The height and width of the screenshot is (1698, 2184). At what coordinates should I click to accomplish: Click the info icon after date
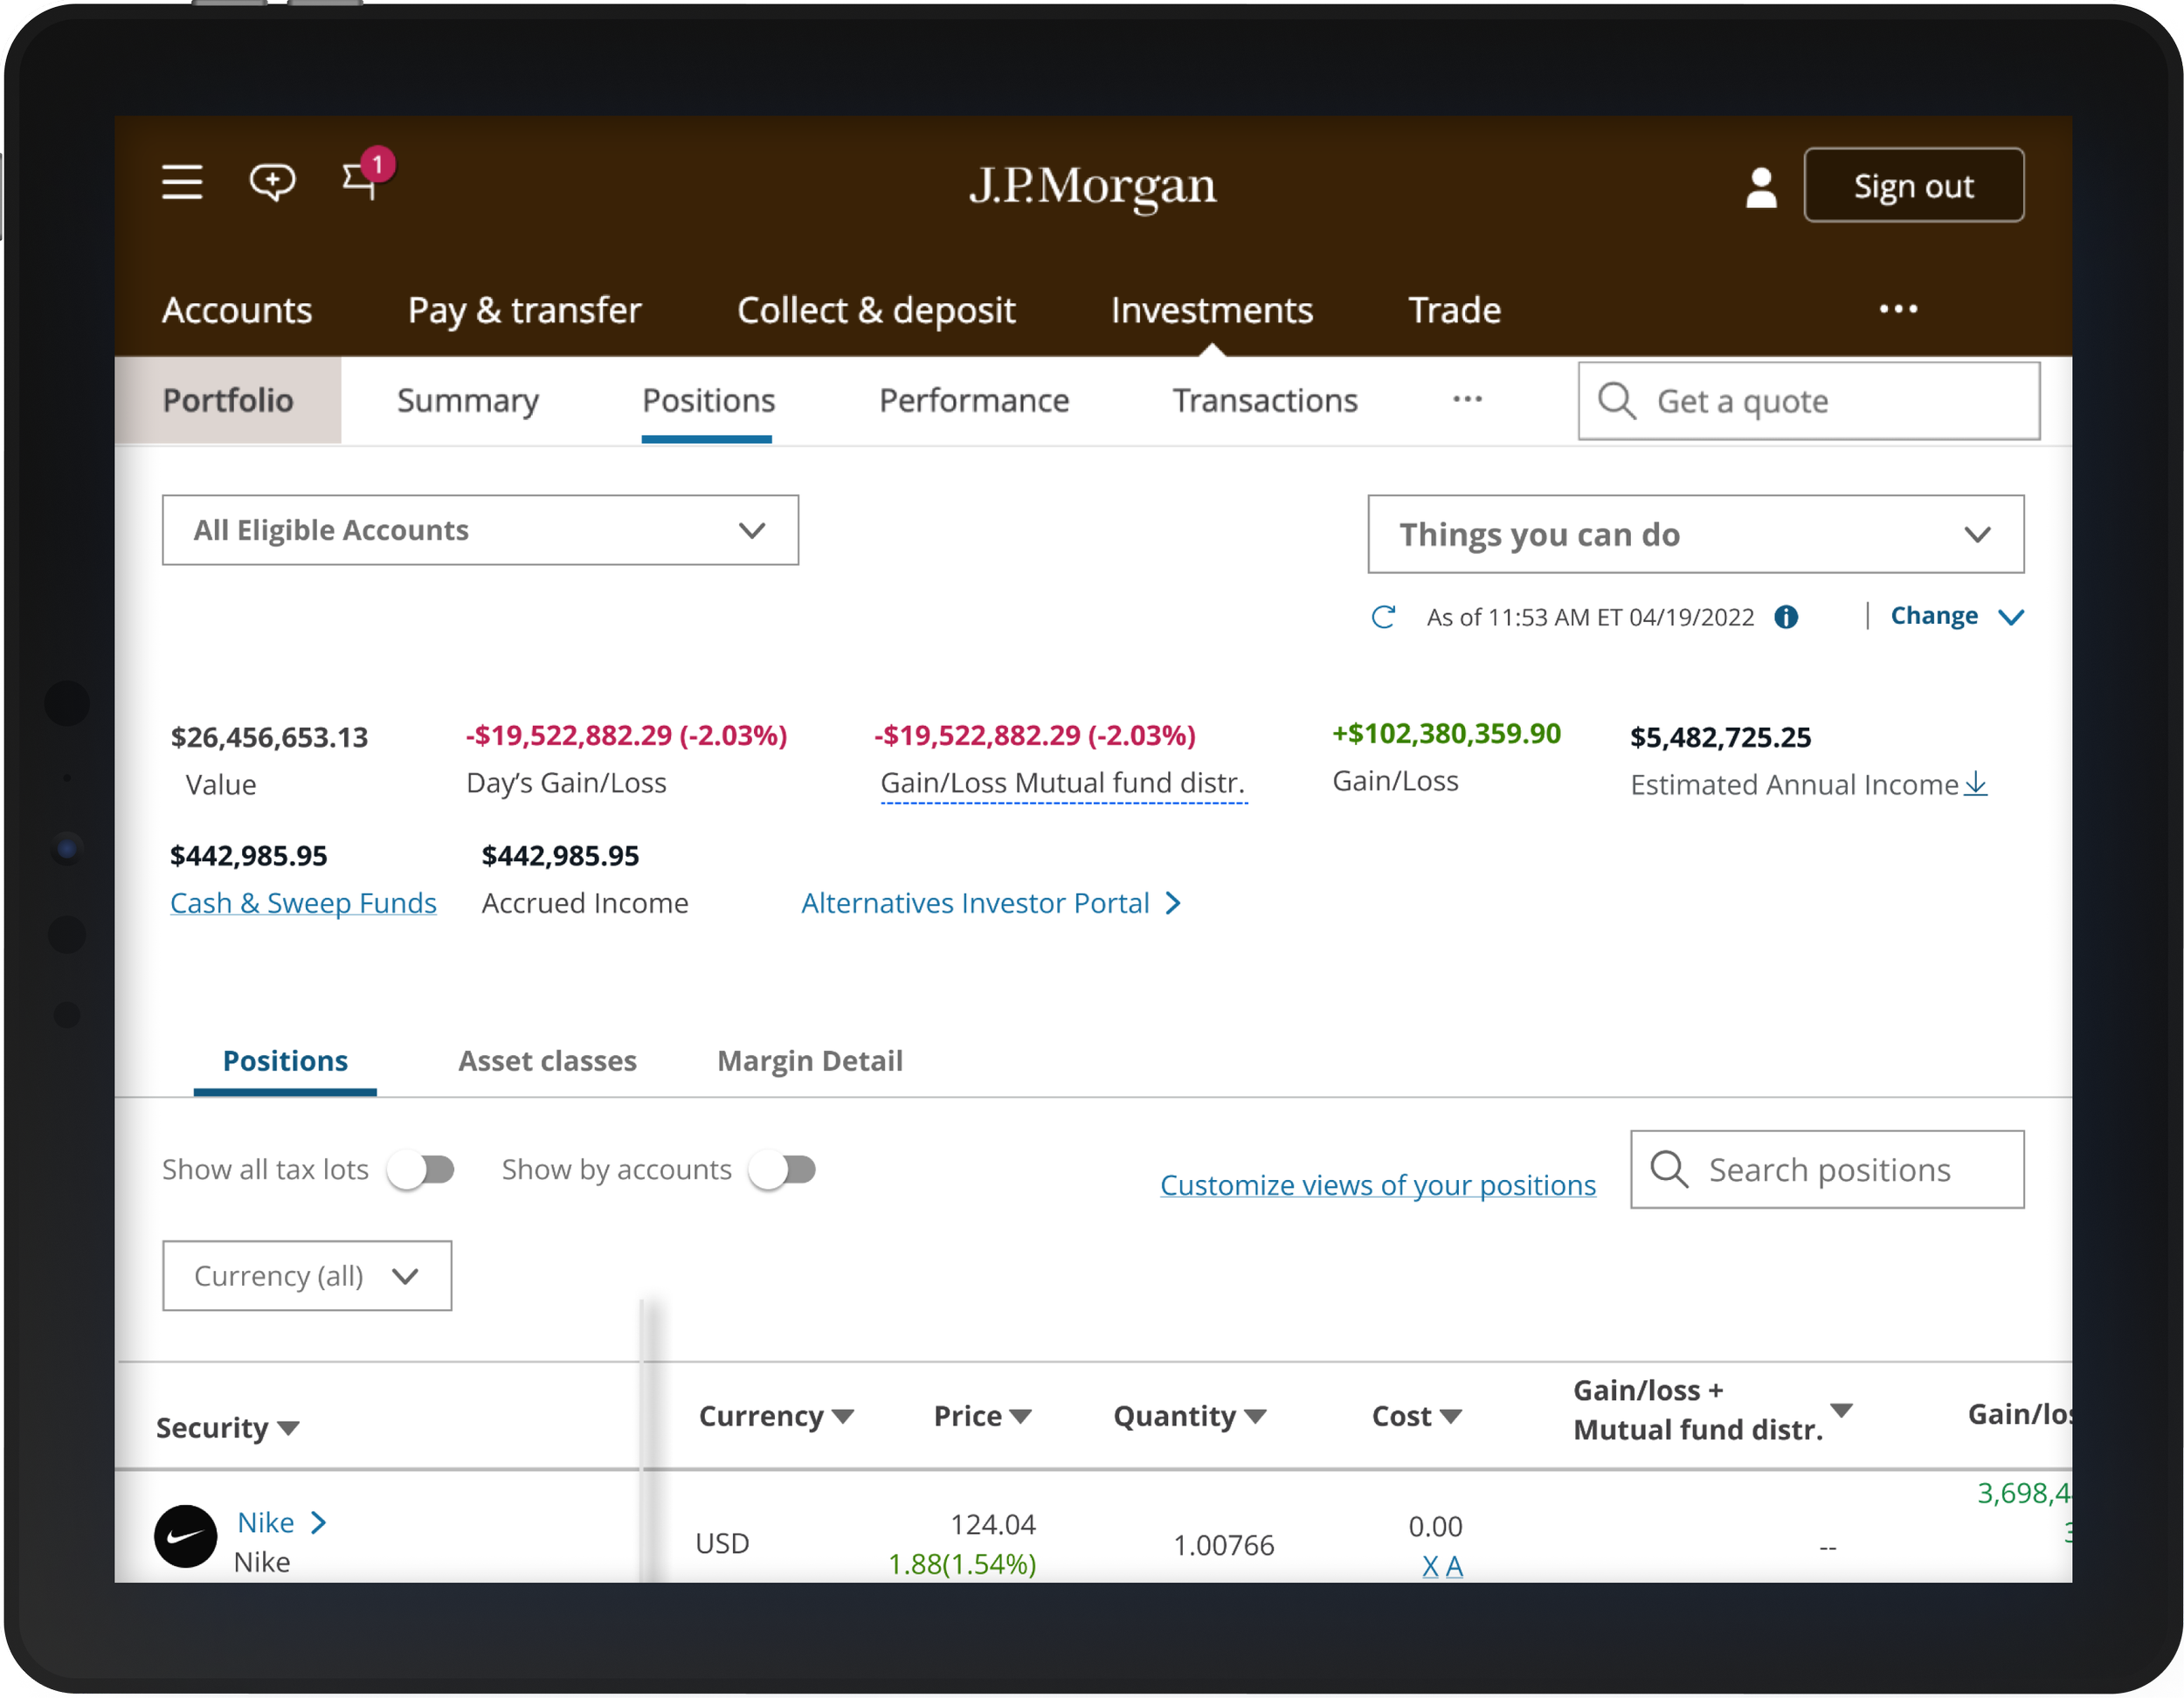(x=1786, y=617)
